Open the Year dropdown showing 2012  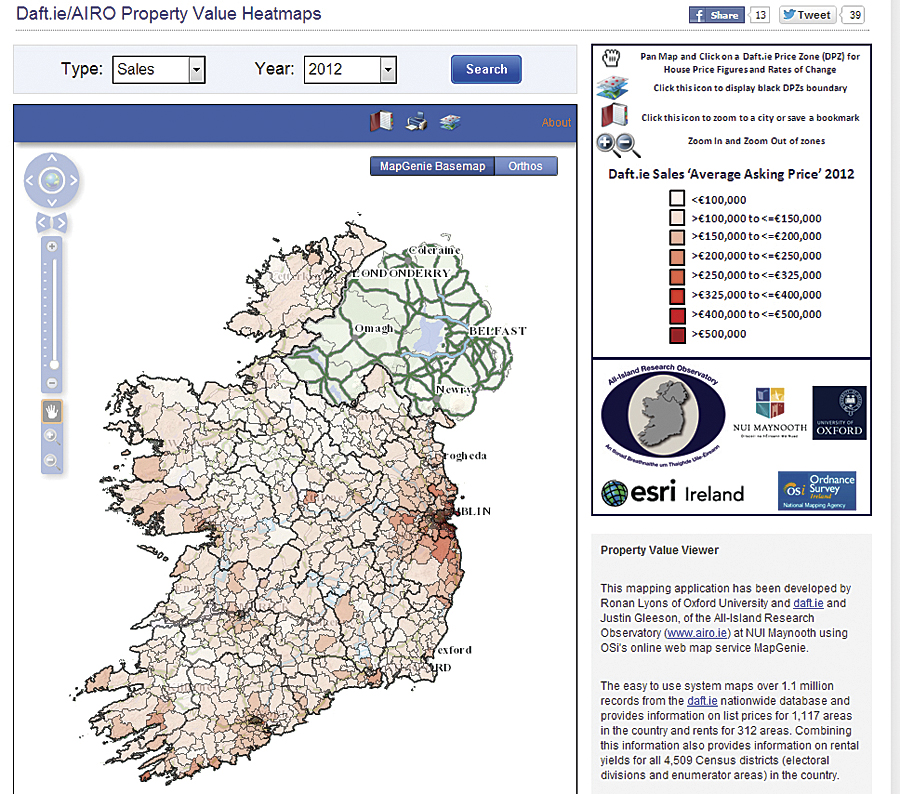coord(350,69)
